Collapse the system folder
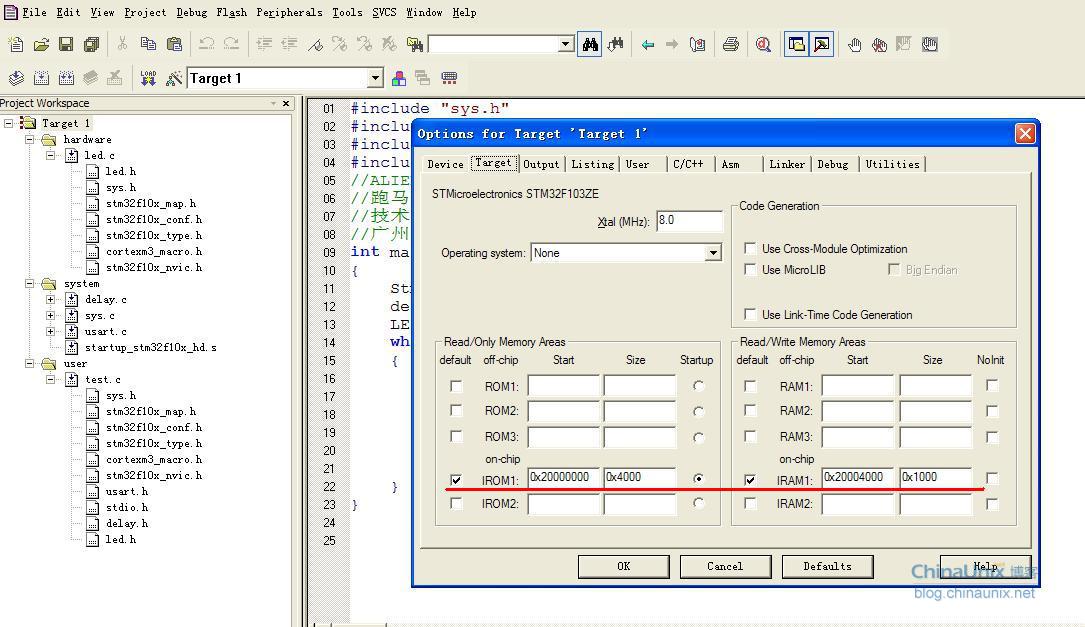 coord(30,283)
